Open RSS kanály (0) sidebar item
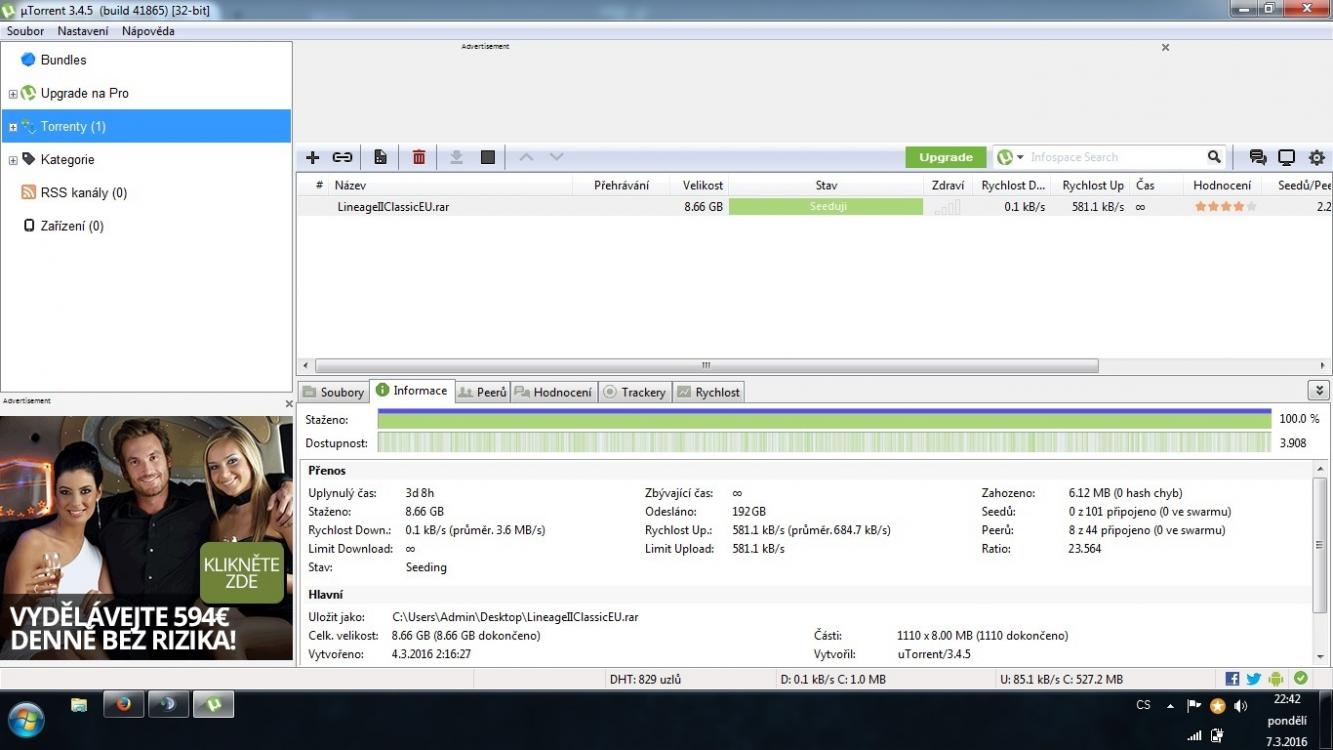This screenshot has width=1333, height=750. (x=83, y=192)
